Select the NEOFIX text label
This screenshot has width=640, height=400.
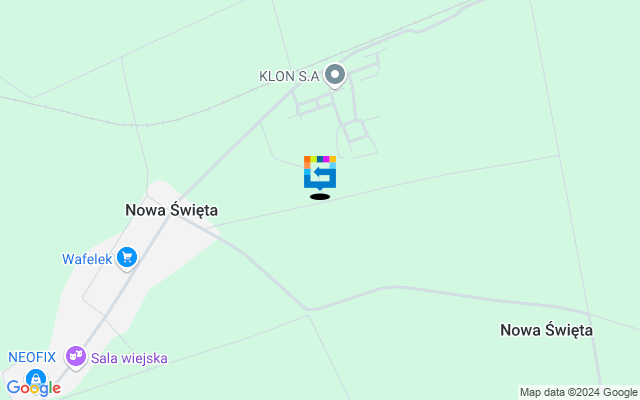(32, 357)
